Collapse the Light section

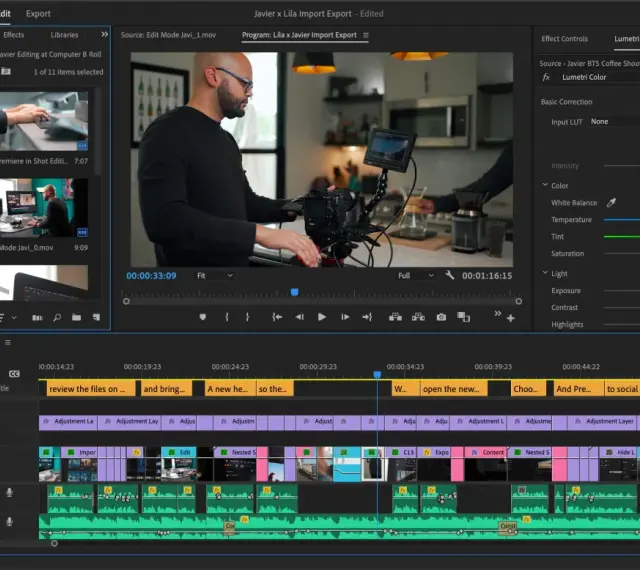click(x=545, y=273)
